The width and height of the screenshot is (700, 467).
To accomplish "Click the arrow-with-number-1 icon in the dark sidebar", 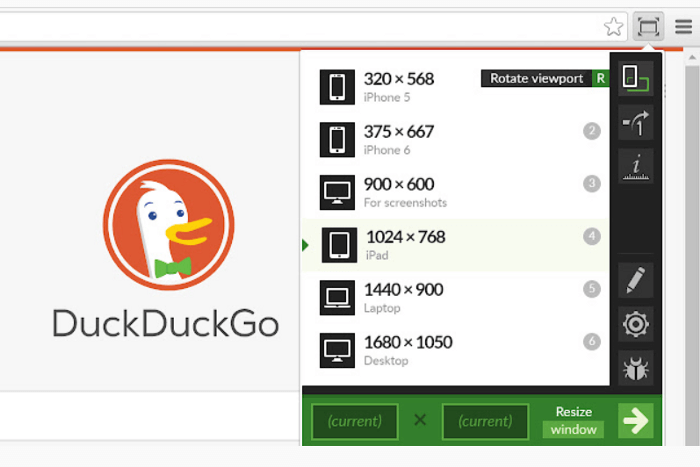I will pos(636,123).
